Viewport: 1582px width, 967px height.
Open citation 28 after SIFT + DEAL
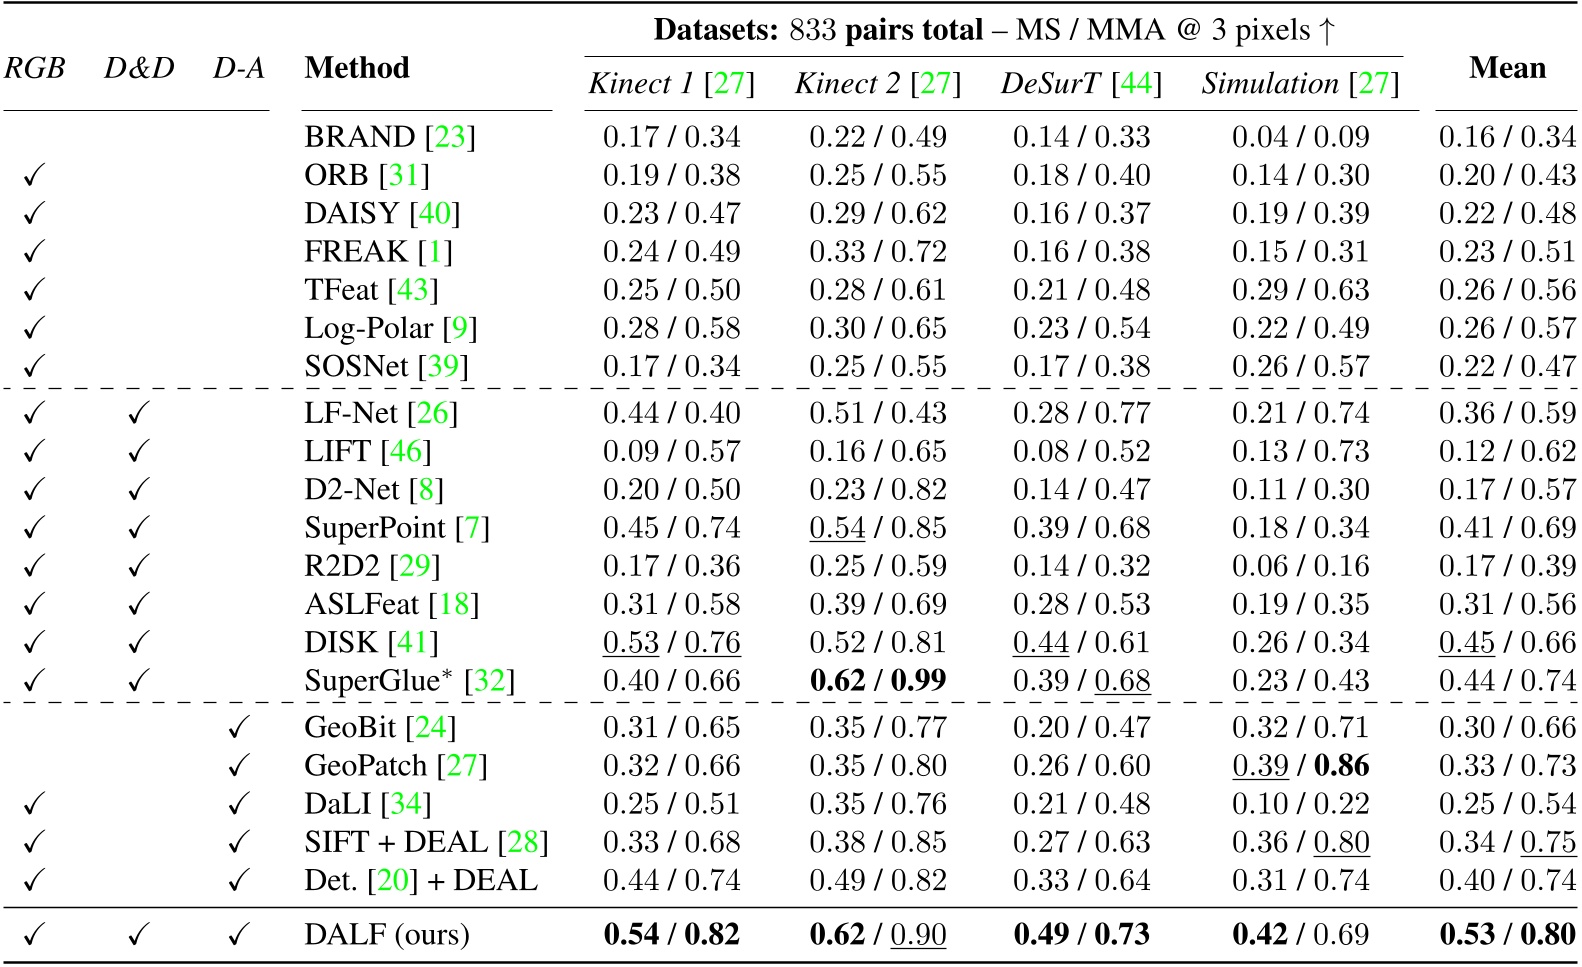523,843
